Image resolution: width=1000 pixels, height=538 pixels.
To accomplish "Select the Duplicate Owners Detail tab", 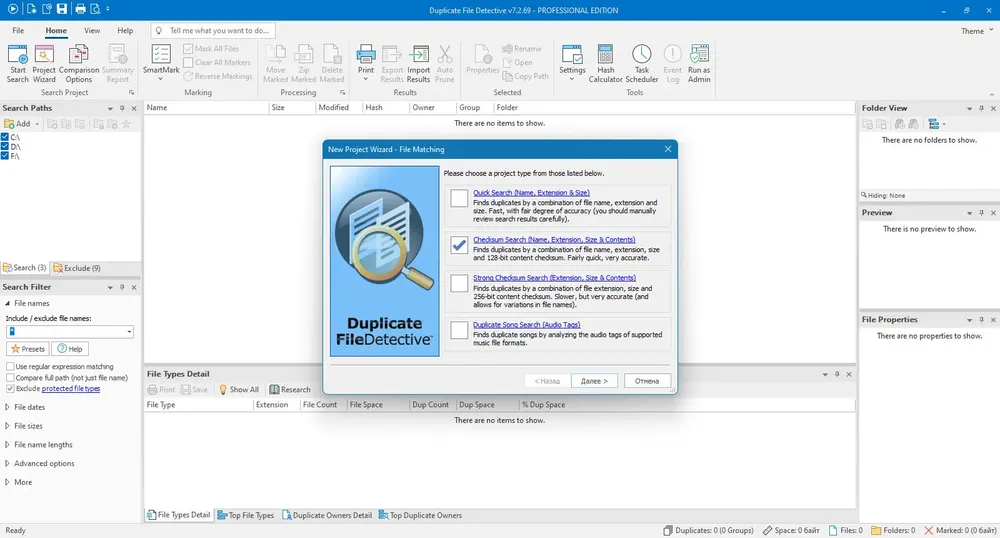I will click(x=327, y=515).
